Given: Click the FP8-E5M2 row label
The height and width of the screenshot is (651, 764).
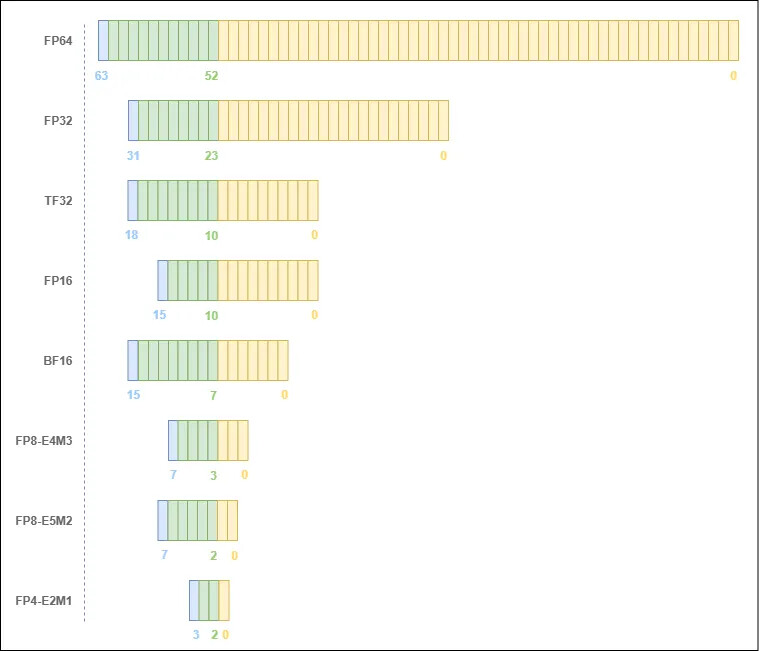Looking at the screenshot, I should pos(44,521).
